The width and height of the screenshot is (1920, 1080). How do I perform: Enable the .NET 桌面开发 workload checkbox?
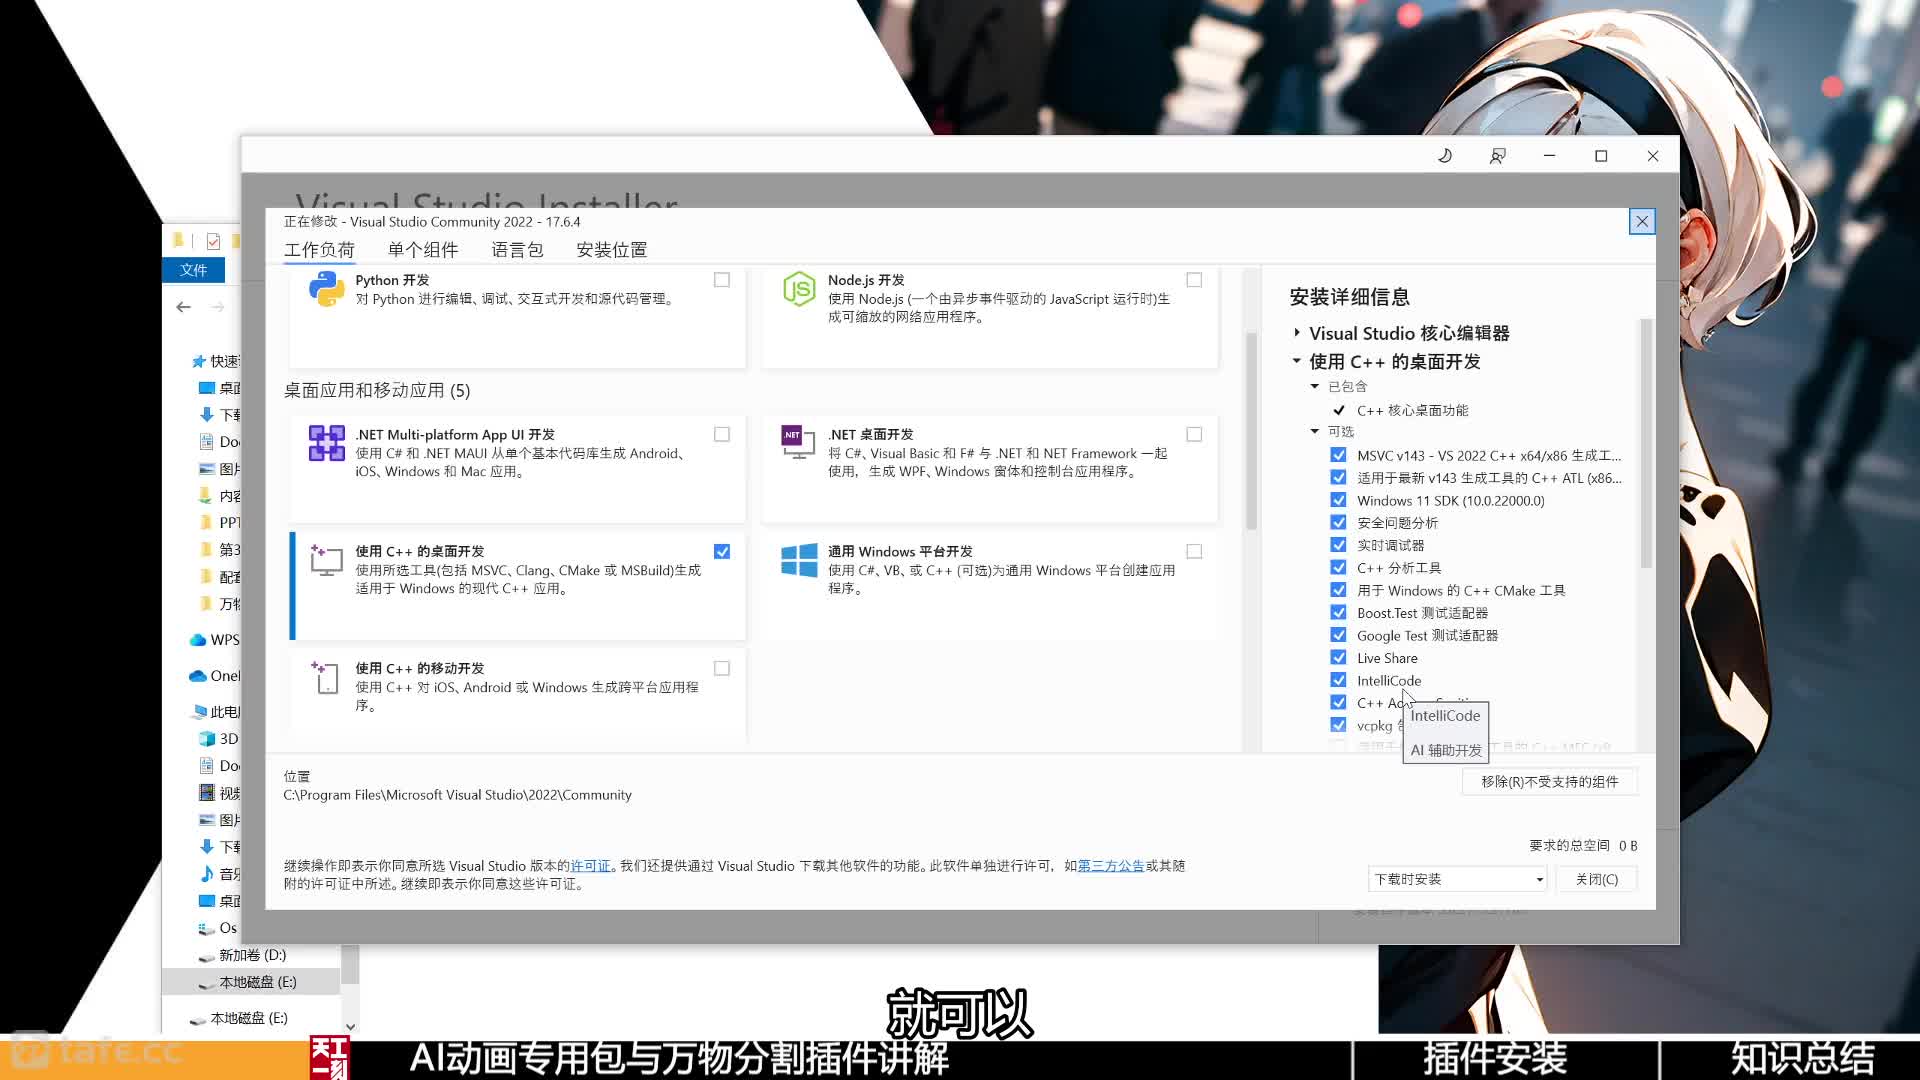(x=1194, y=434)
